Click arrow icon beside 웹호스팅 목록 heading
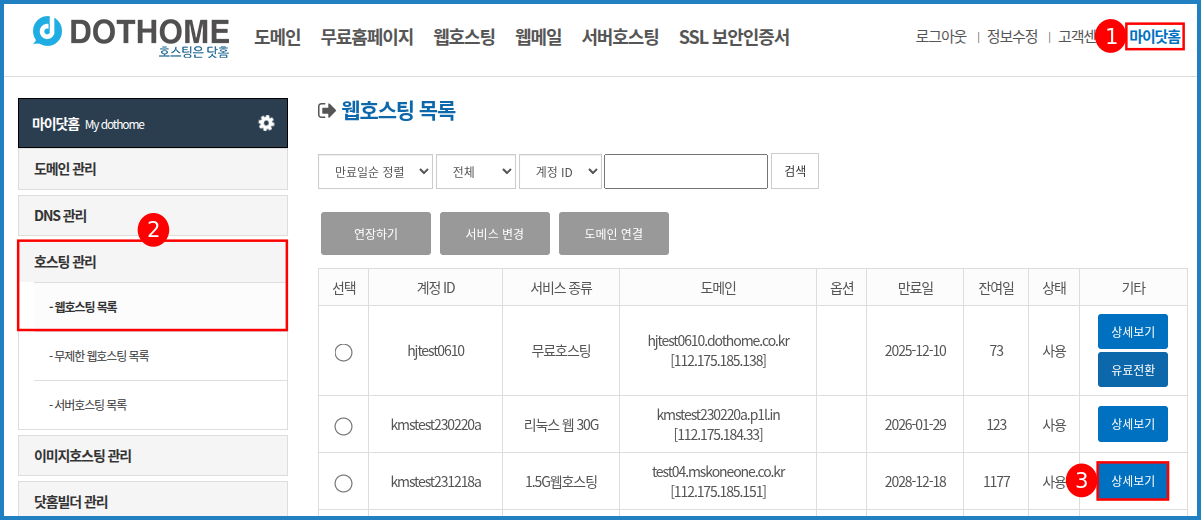 [x=325, y=111]
